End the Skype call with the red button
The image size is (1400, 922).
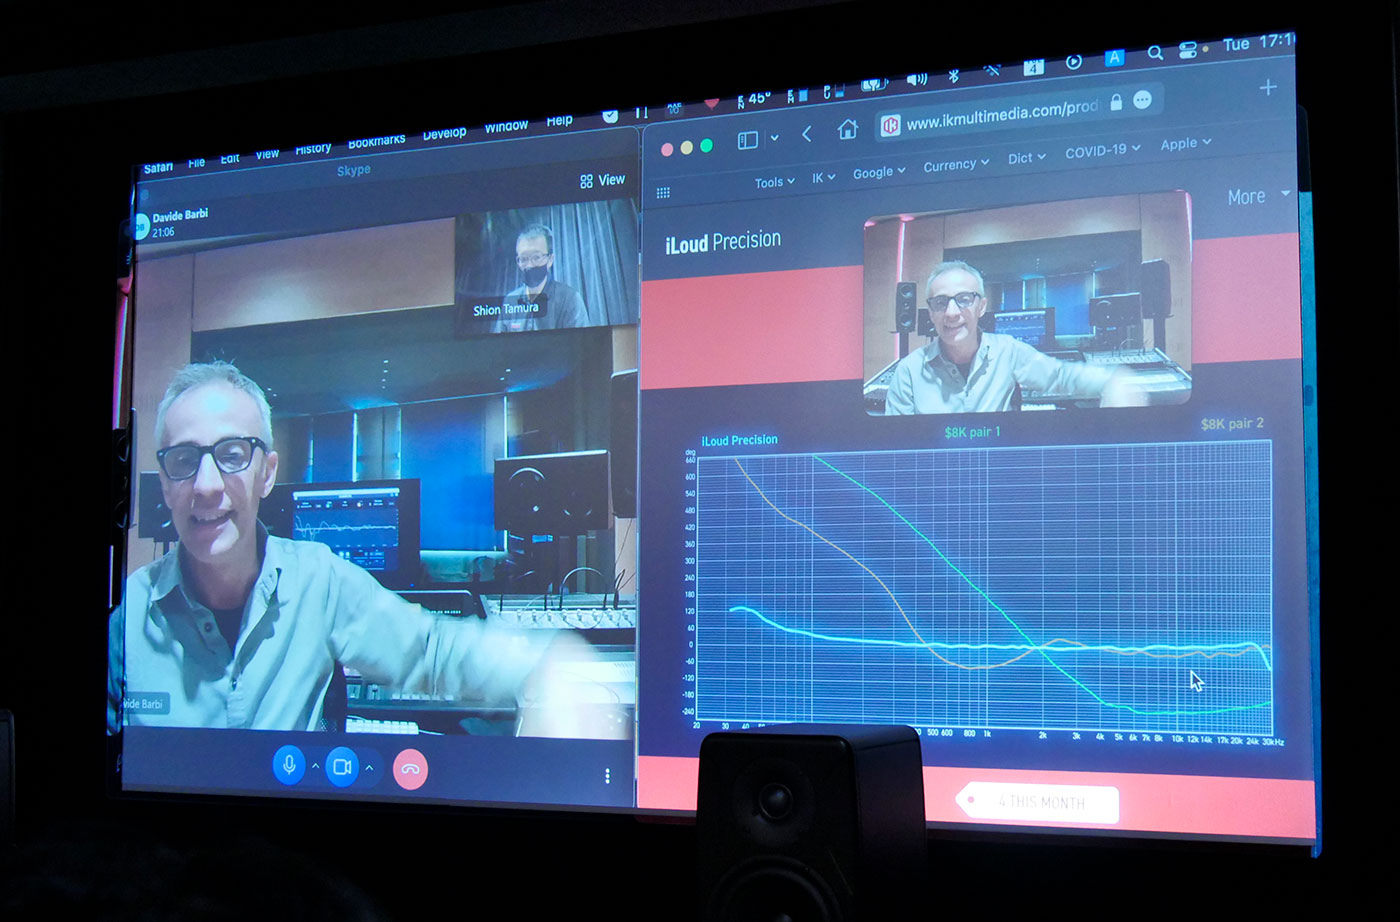(410, 769)
